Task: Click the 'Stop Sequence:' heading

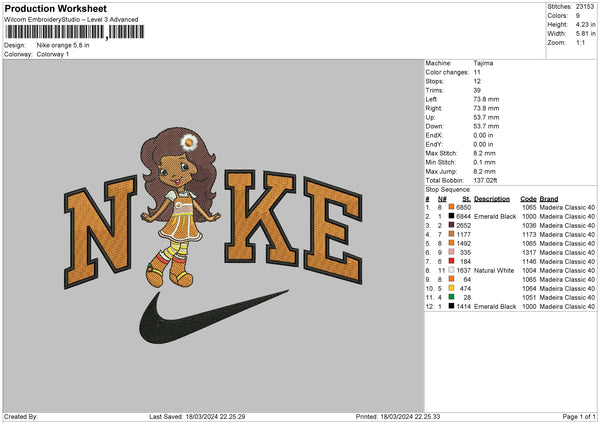Action: tap(448, 189)
